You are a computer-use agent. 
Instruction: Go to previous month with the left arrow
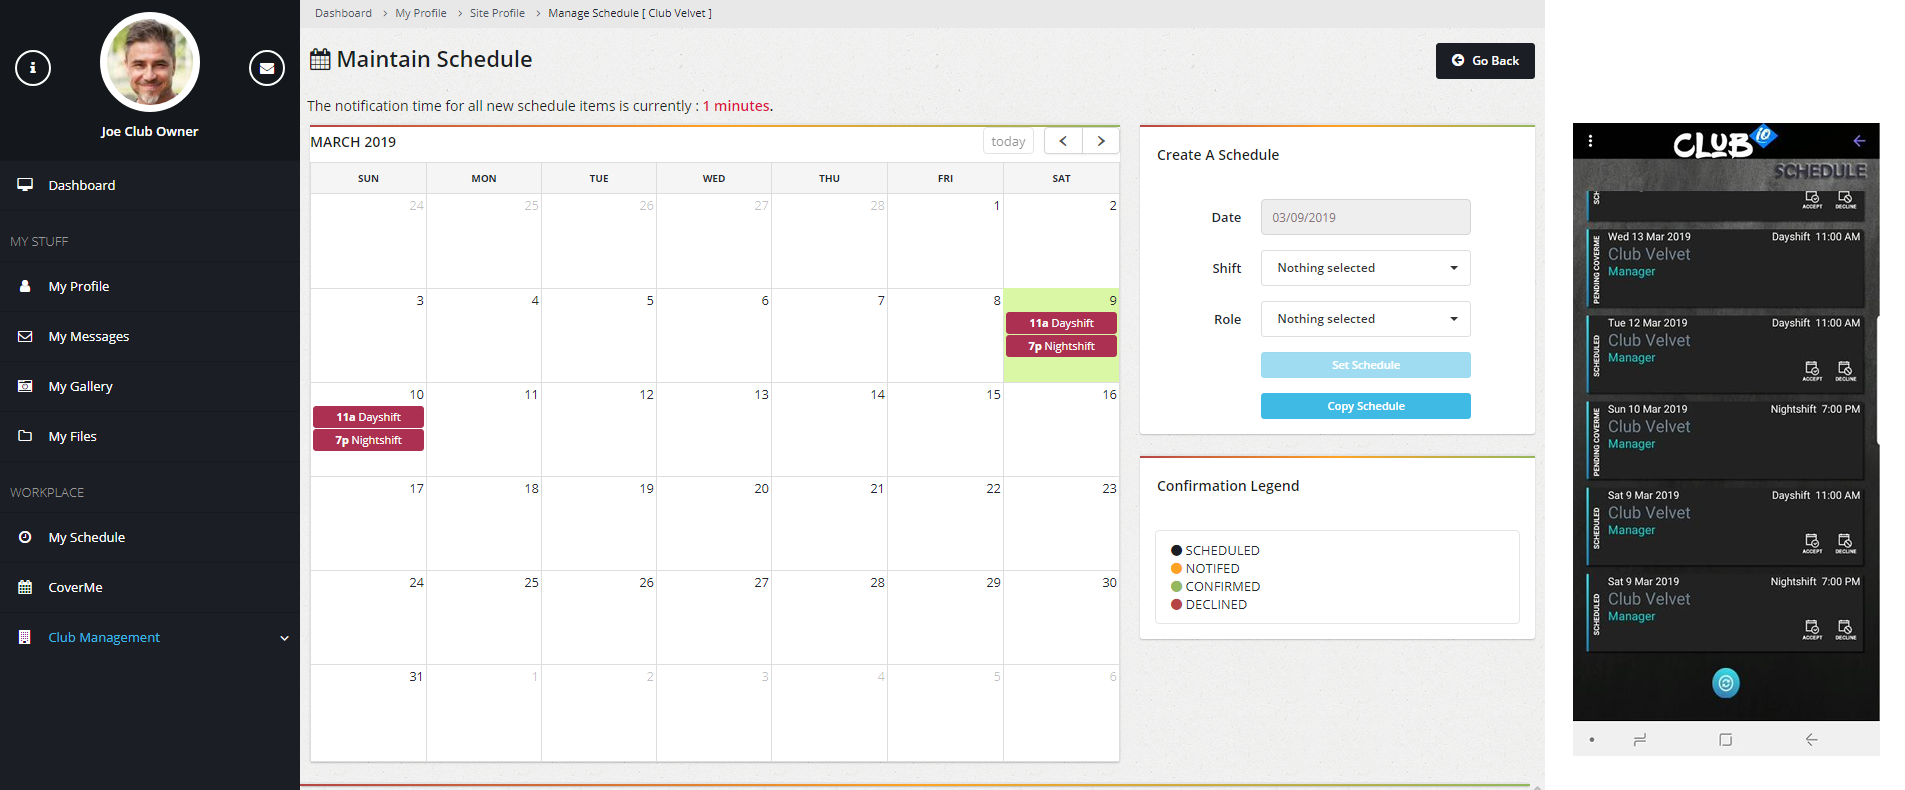[x=1063, y=141]
